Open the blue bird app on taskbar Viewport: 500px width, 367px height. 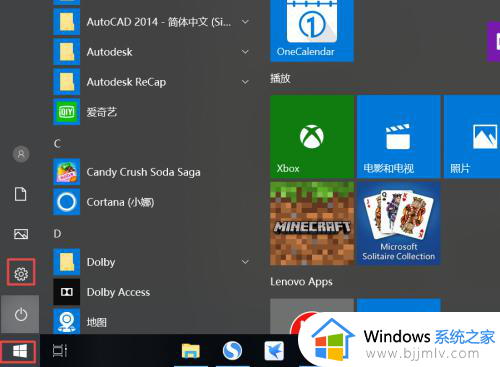click(274, 351)
